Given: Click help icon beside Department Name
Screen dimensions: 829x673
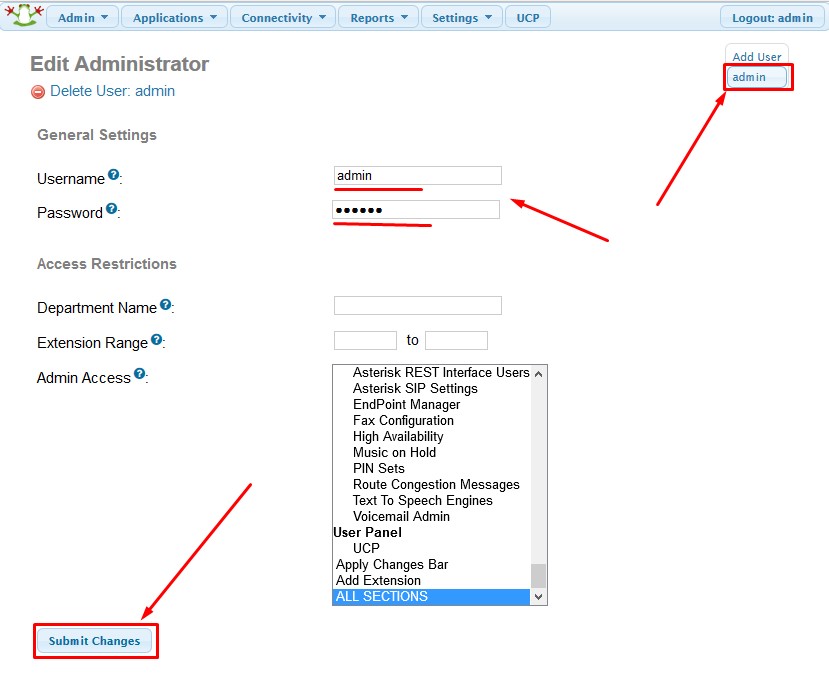Looking at the screenshot, I should click(166, 305).
